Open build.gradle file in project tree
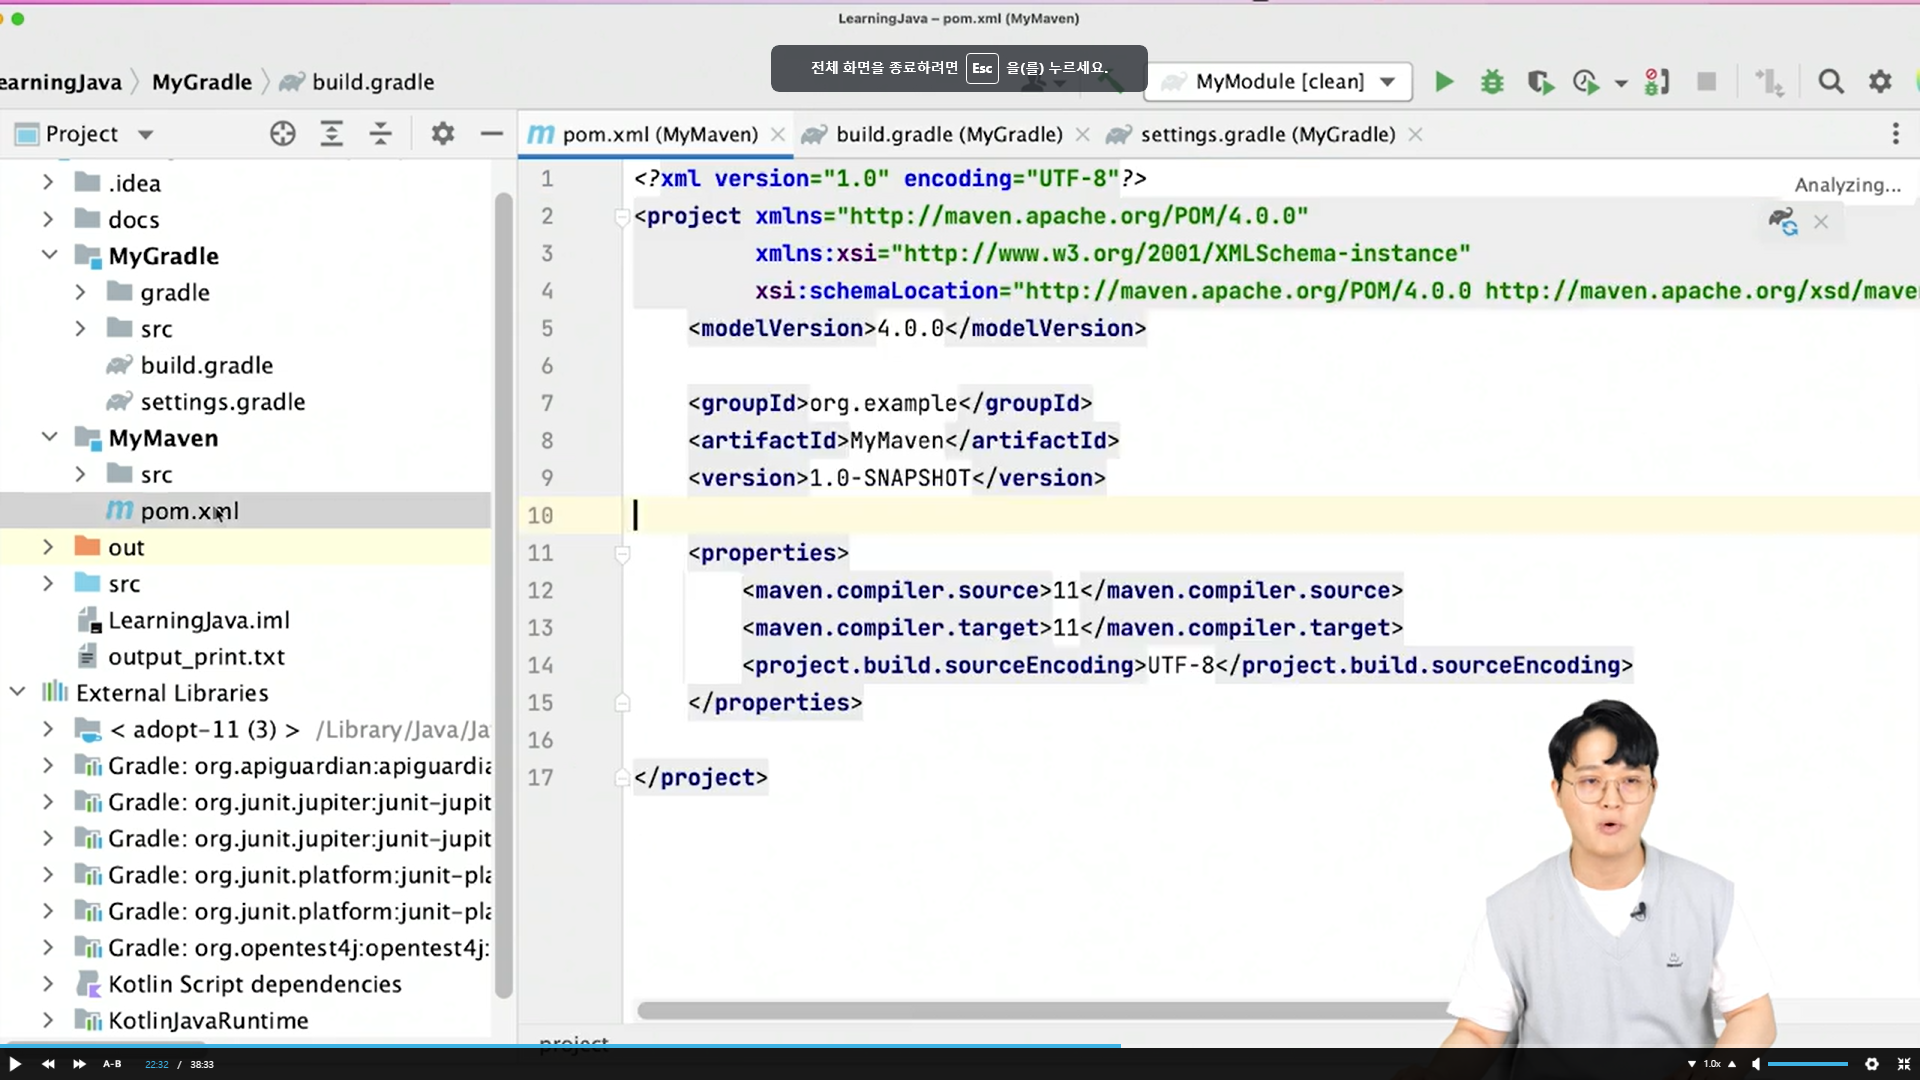 (x=206, y=365)
